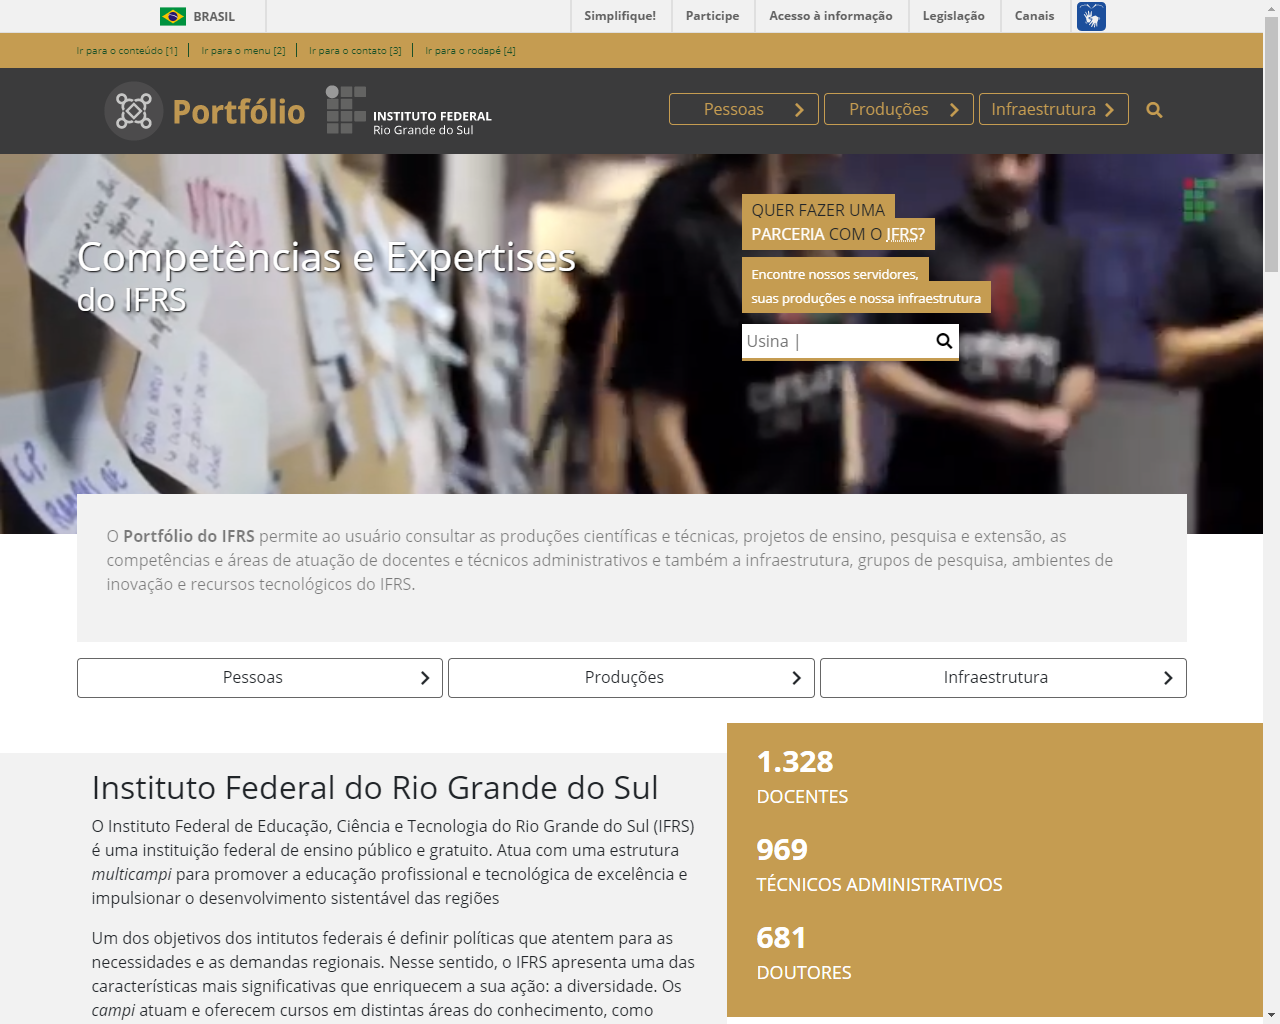Click the Portfólio circular logo icon
Viewport: 1280px width, 1024px height.
click(134, 111)
